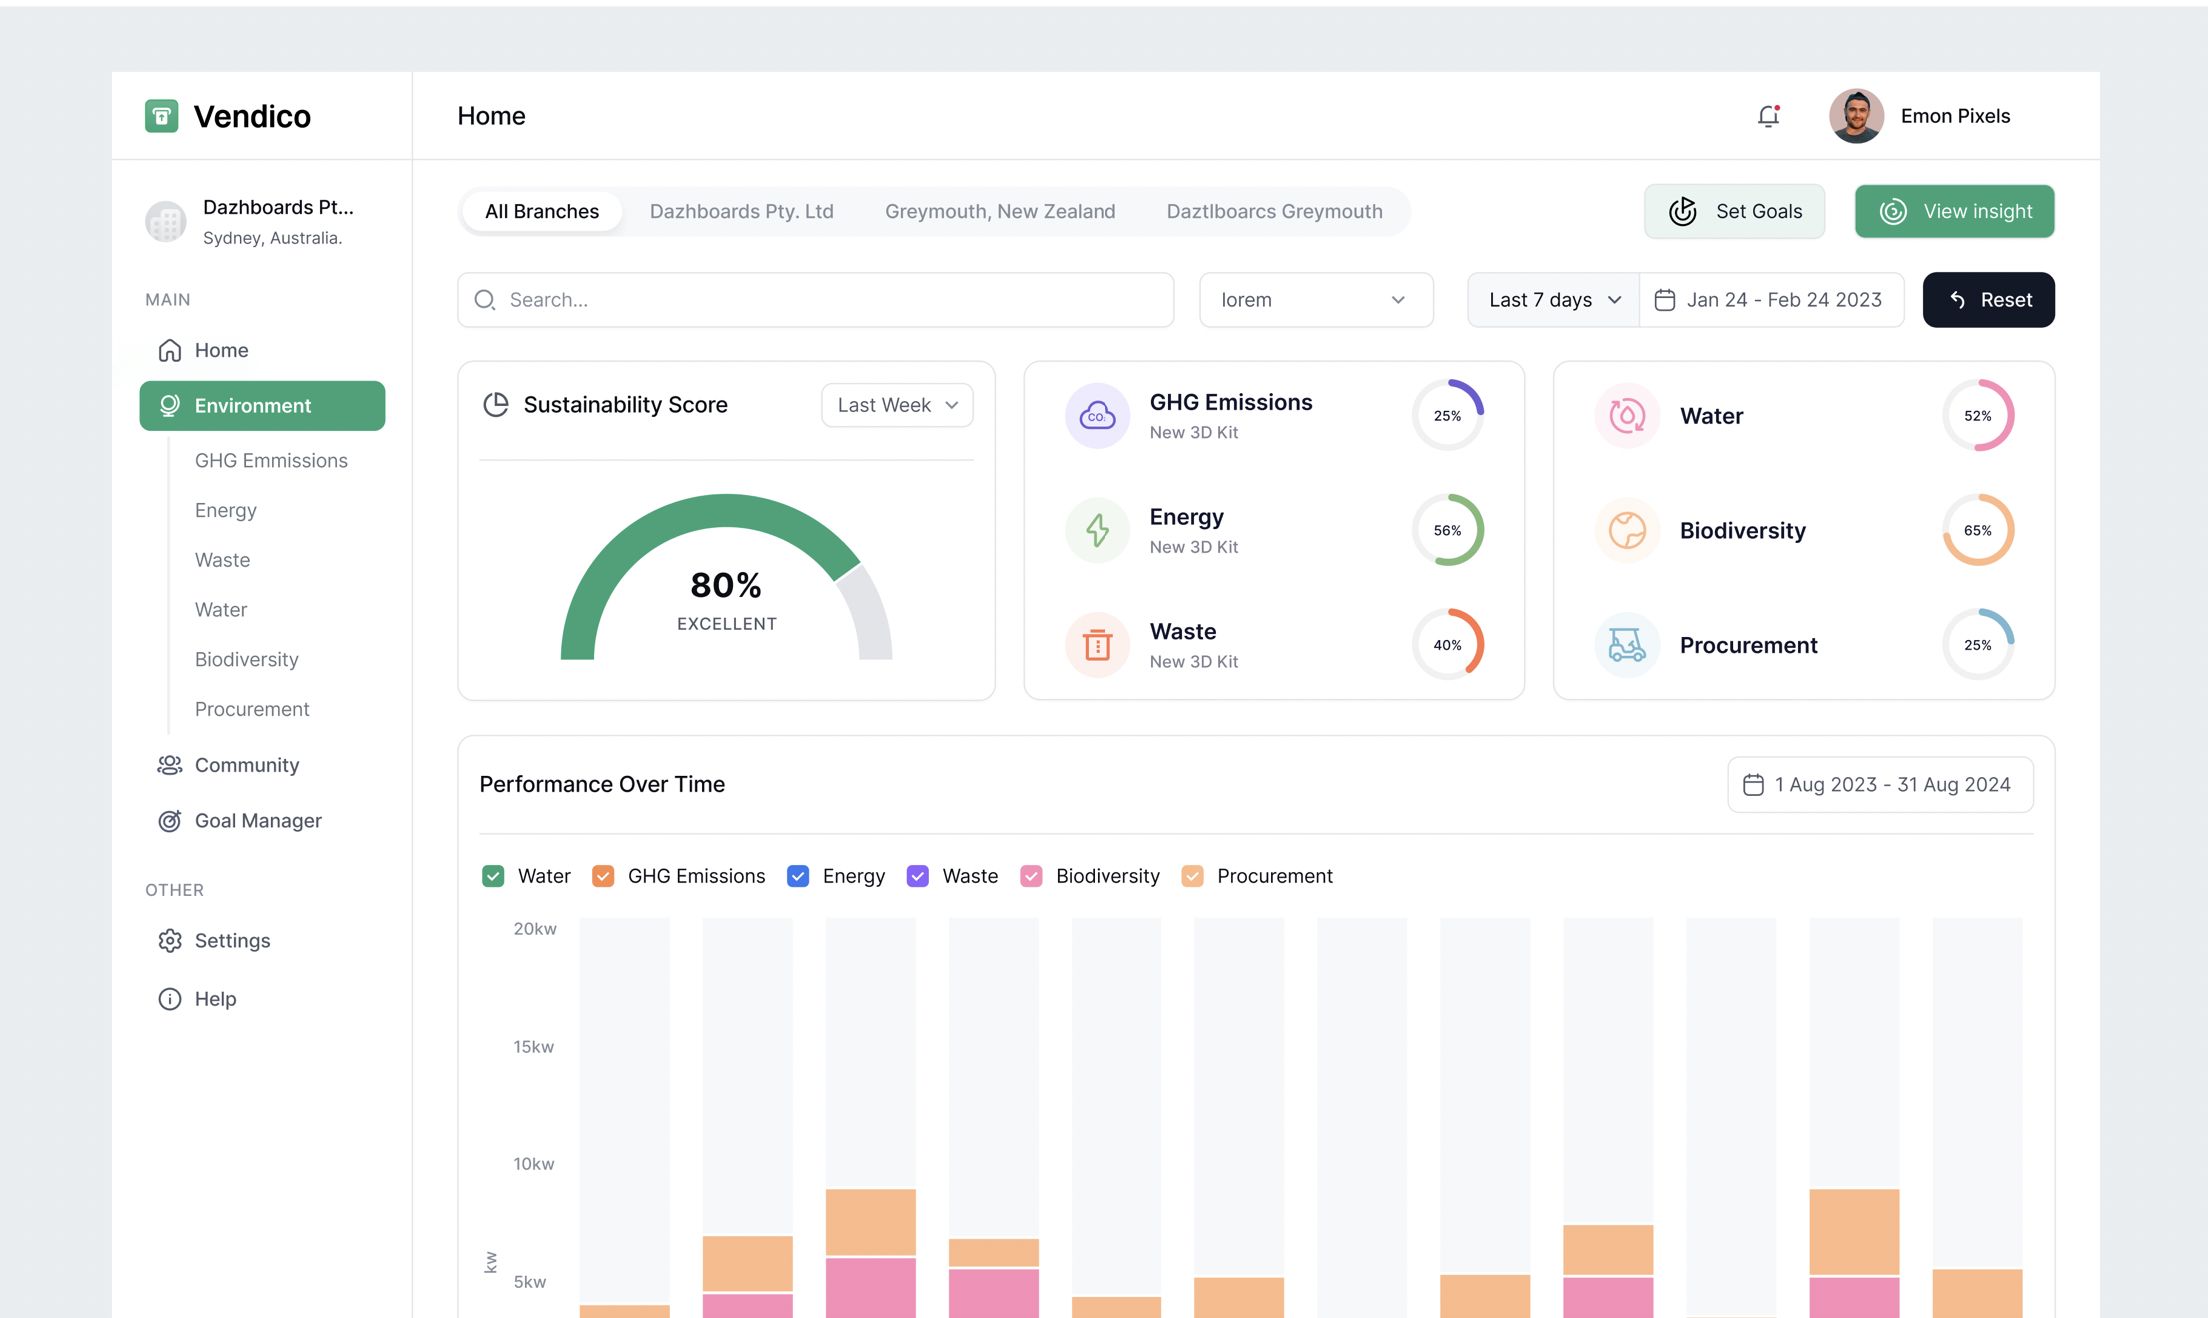Open Goal Manager from the sidebar

[257, 820]
